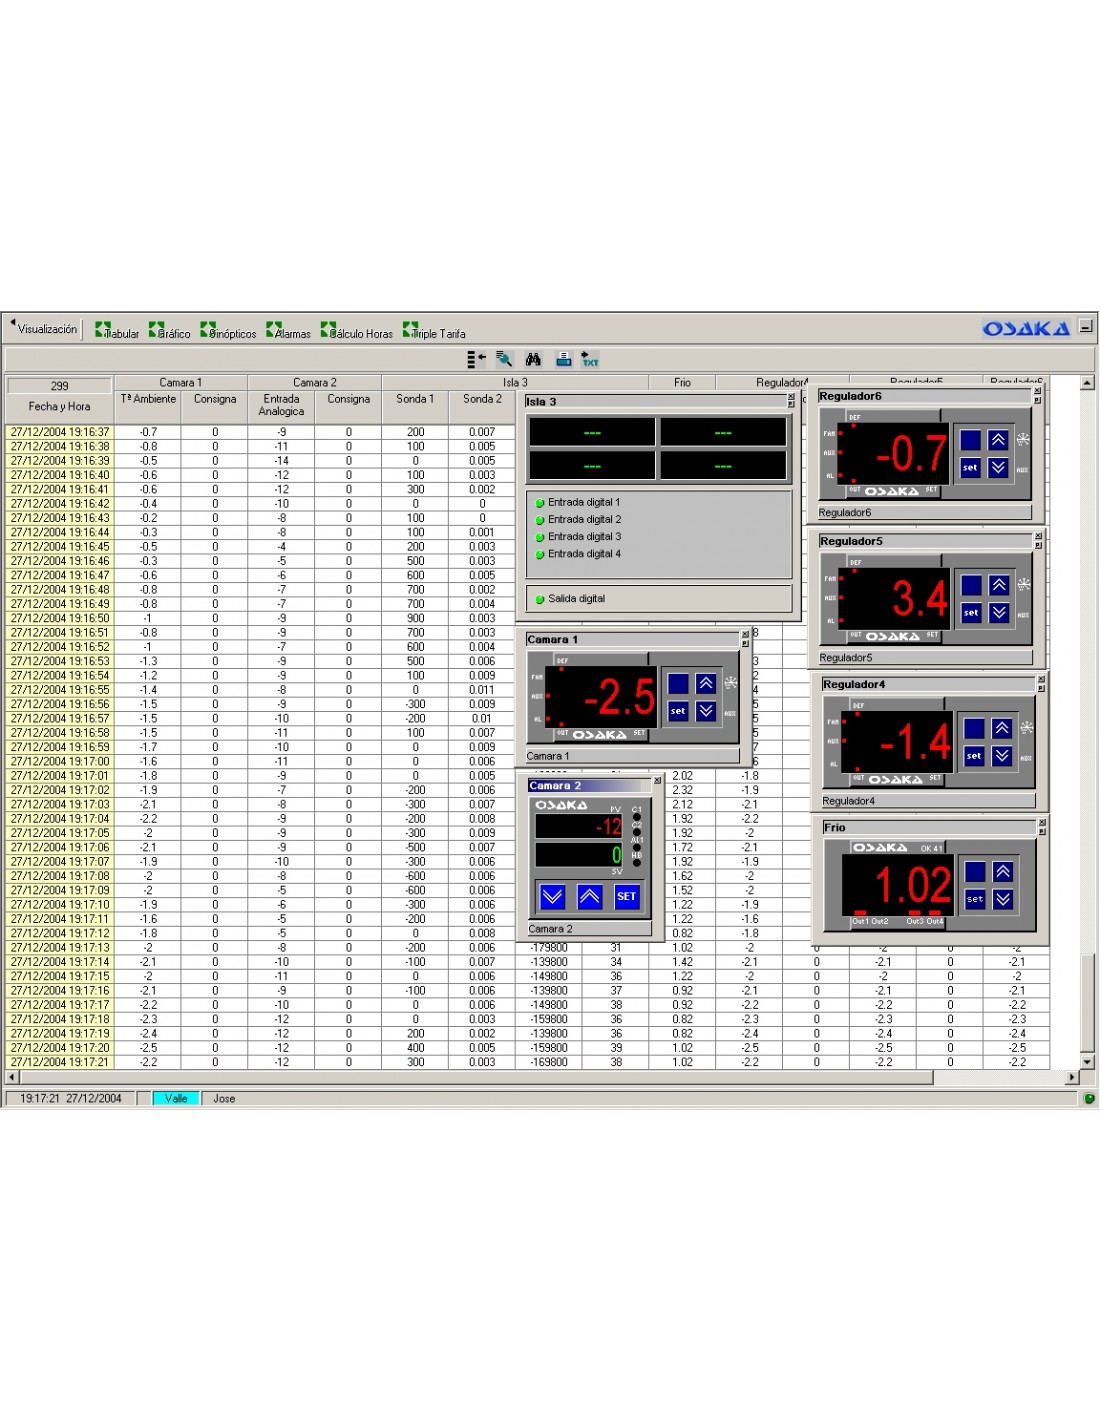The image size is (1100, 1422).
Task: Toggle the Salida digital indicator
Action: 540,599
